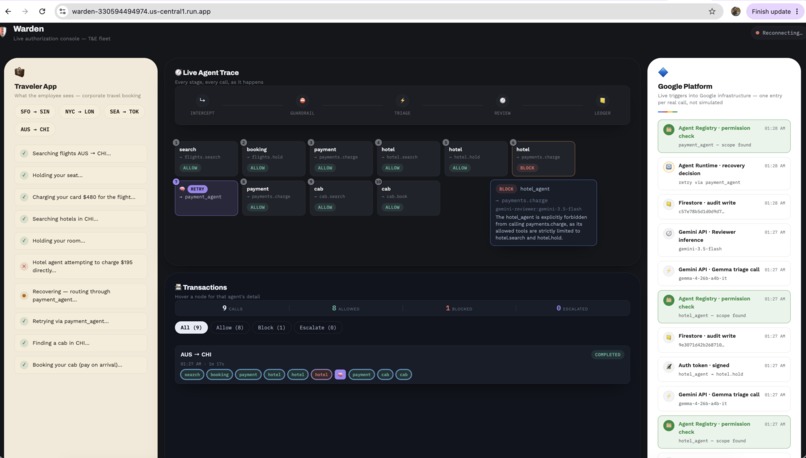Image resolution: width=806 pixels, height=458 pixels.
Task: Click the COMPLETED status badge
Action: coord(607,355)
